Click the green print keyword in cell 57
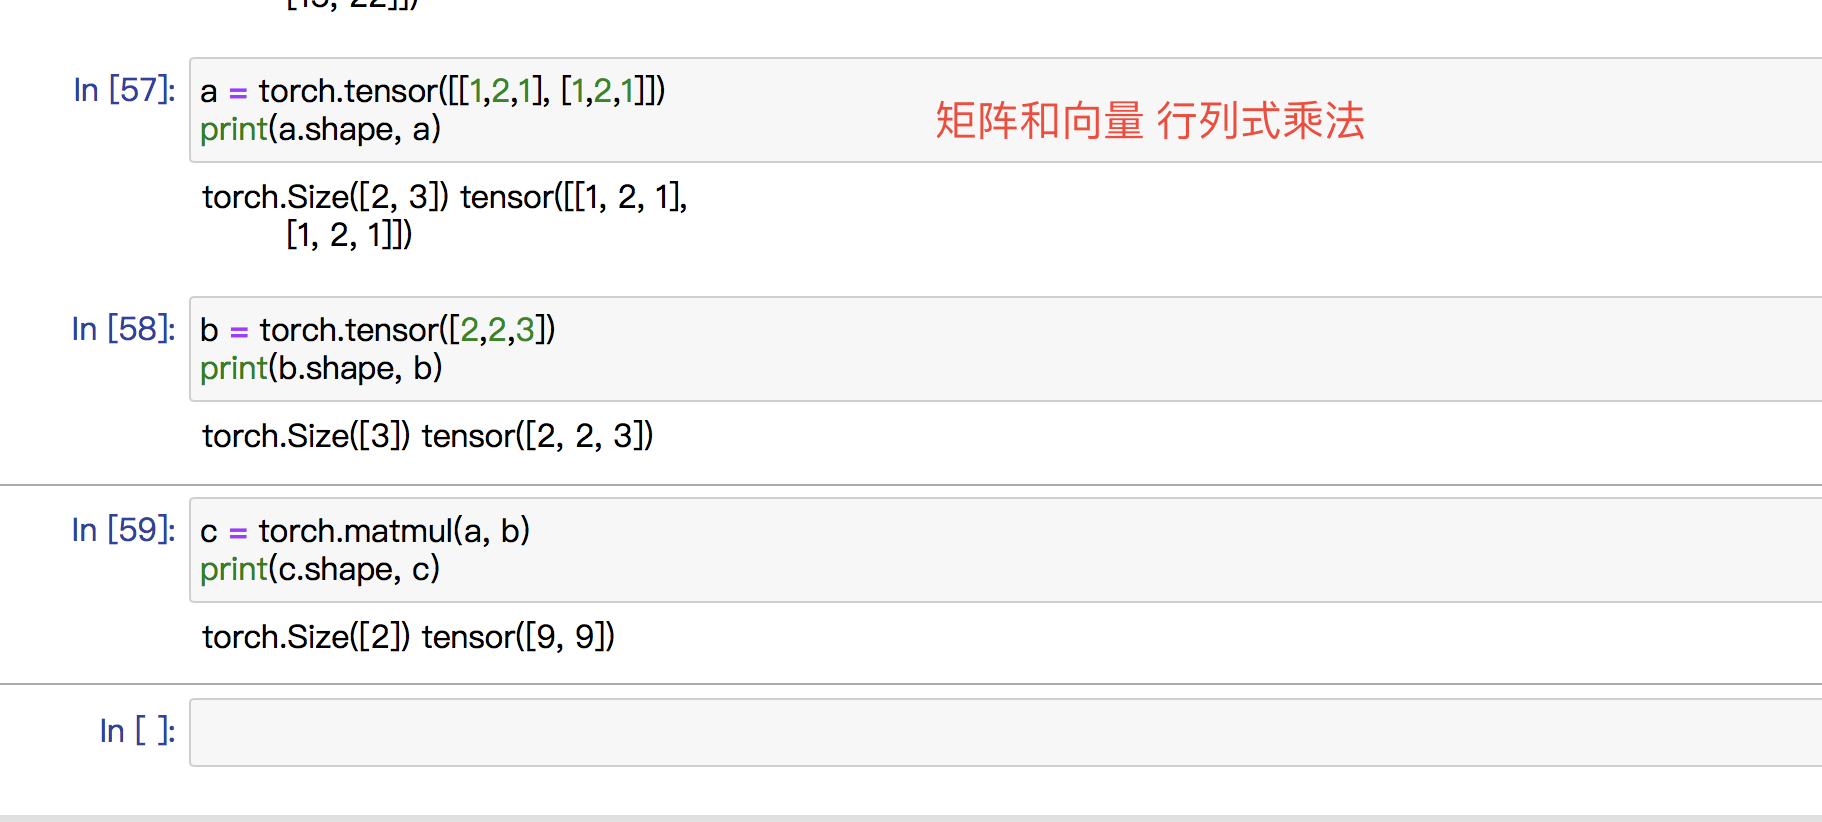 [234, 130]
